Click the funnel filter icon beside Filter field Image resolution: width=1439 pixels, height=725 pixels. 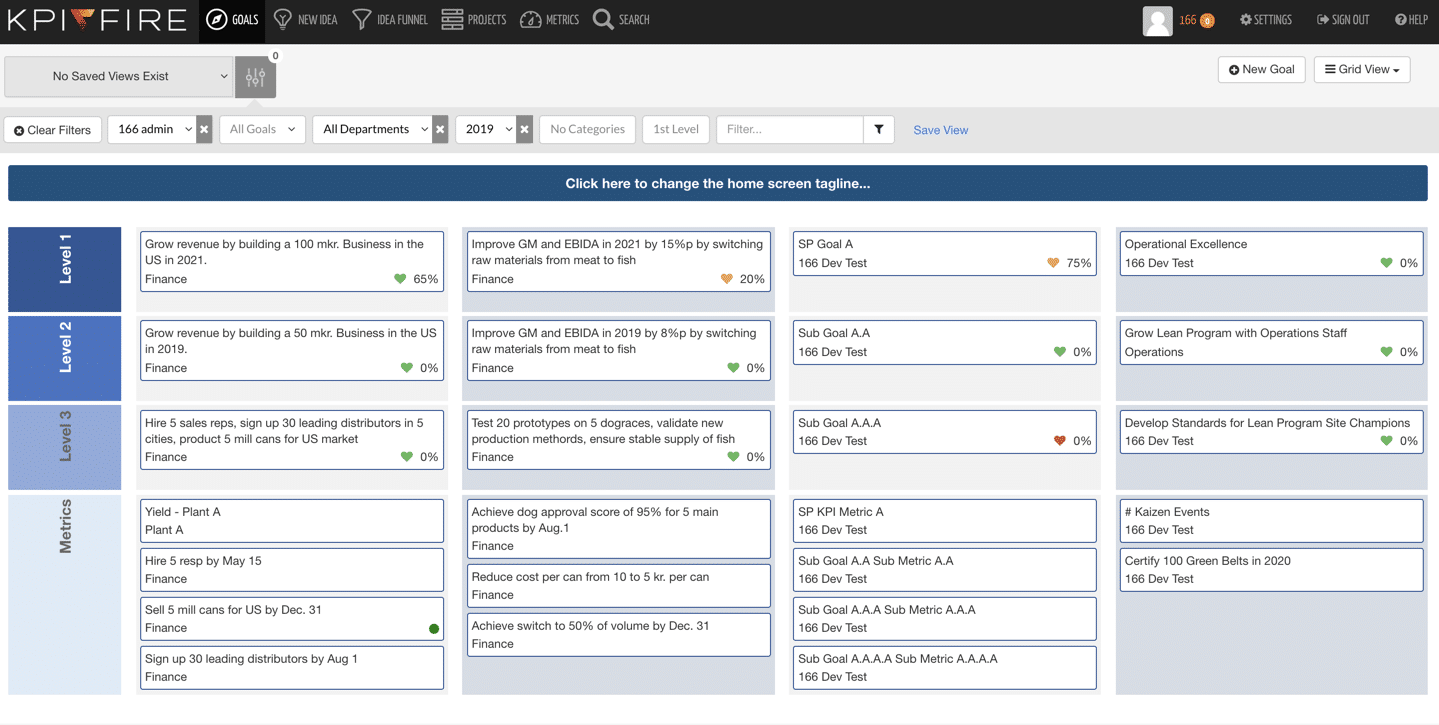(x=879, y=130)
